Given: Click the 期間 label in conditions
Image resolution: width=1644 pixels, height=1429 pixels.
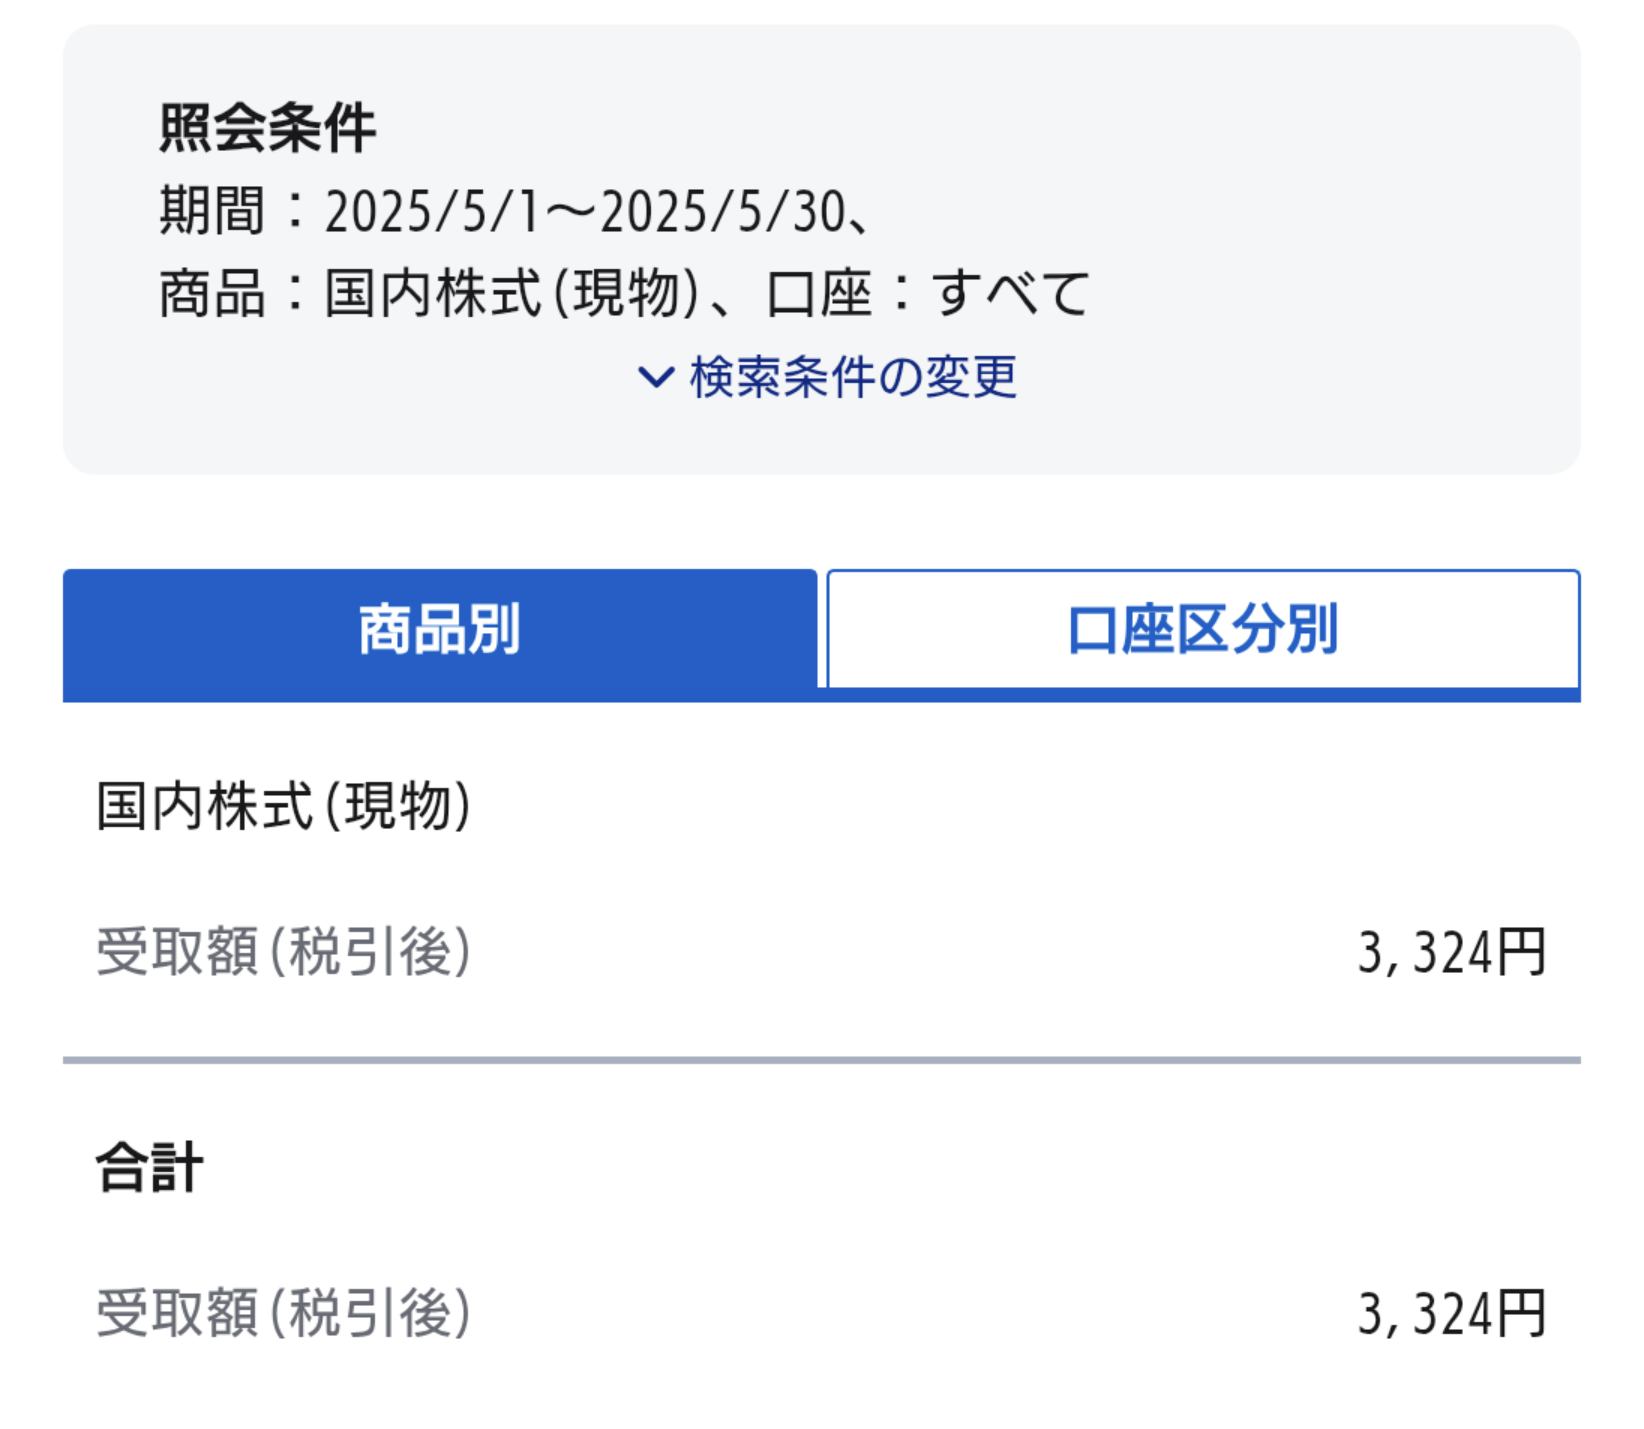Looking at the screenshot, I should click(212, 211).
